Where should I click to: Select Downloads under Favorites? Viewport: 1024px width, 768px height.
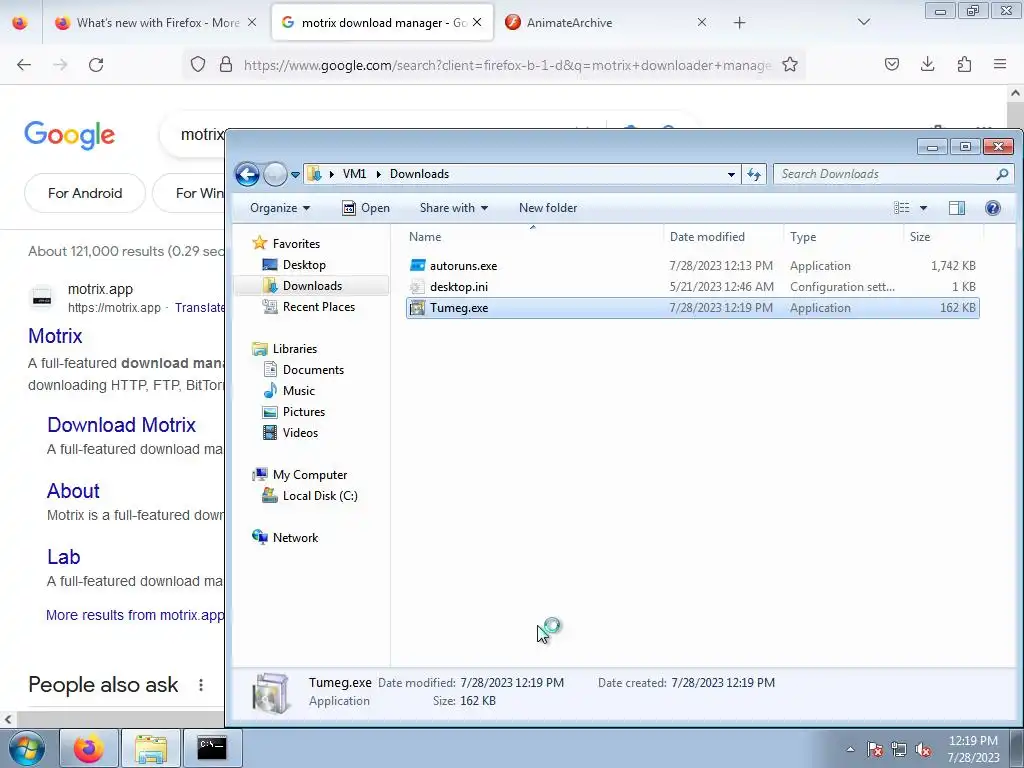(312, 285)
